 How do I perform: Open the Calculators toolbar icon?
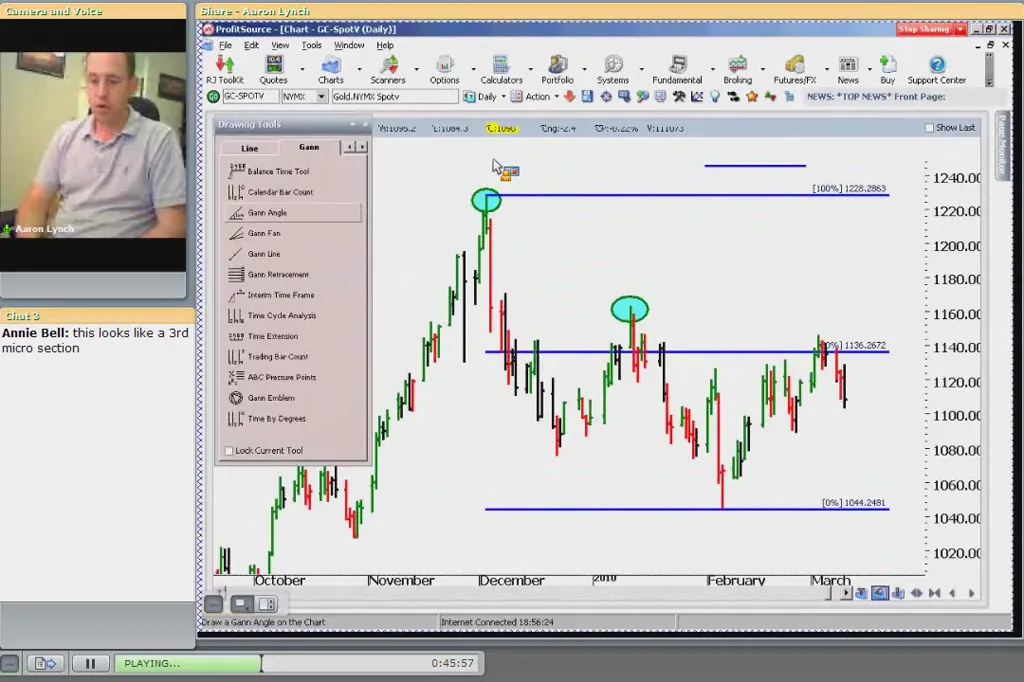501,69
